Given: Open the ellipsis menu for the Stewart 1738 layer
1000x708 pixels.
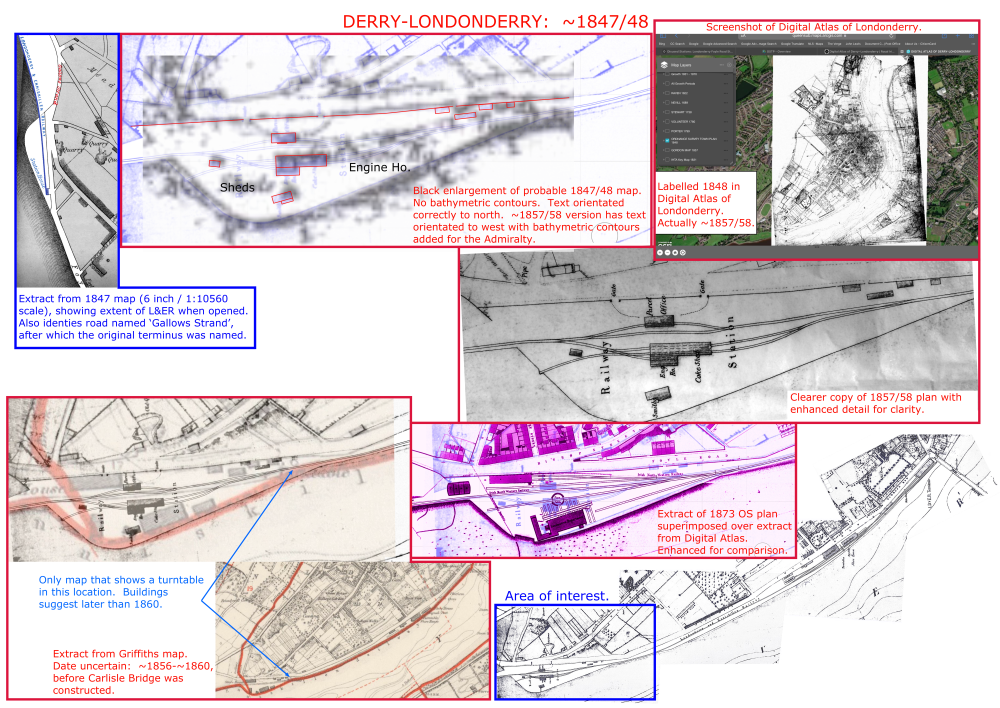Looking at the screenshot, I should pyautogui.click(x=725, y=113).
